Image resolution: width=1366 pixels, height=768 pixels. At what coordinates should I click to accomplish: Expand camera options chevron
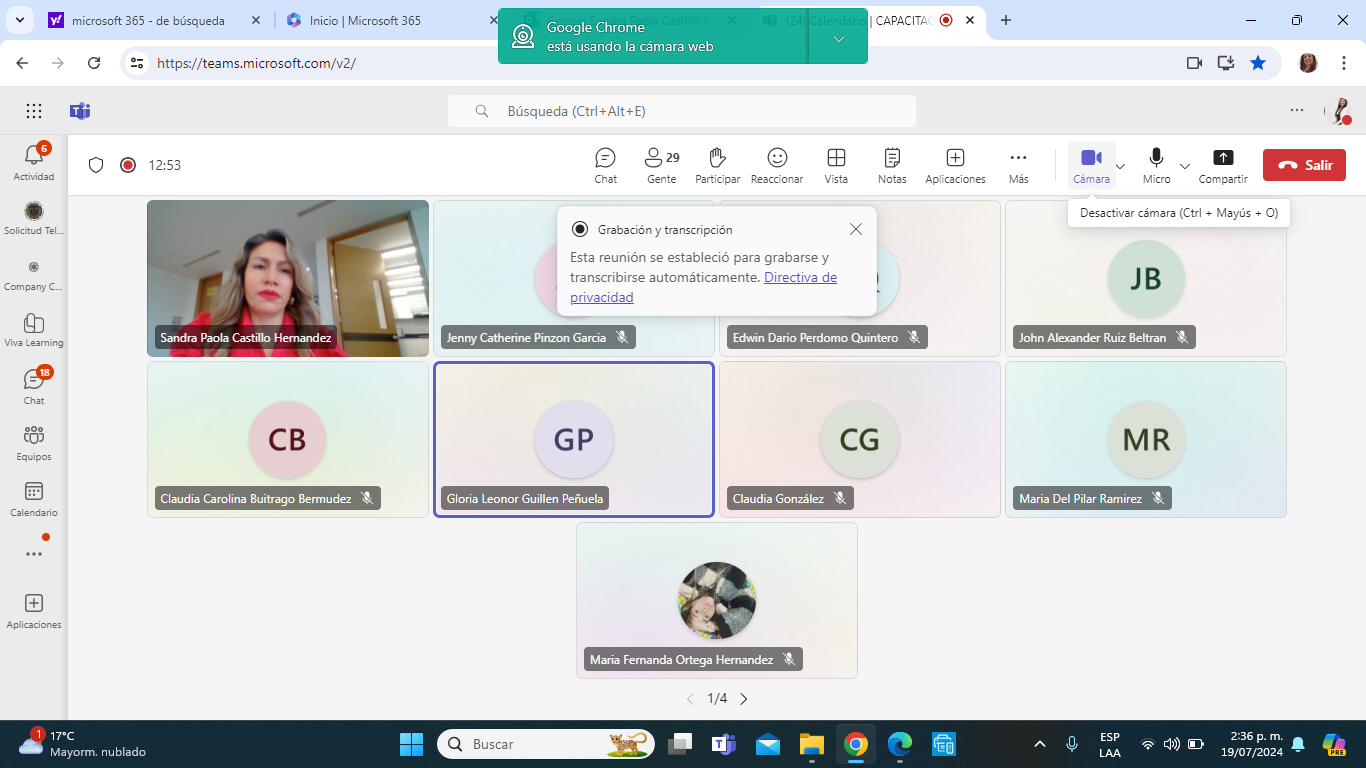click(1121, 166)
